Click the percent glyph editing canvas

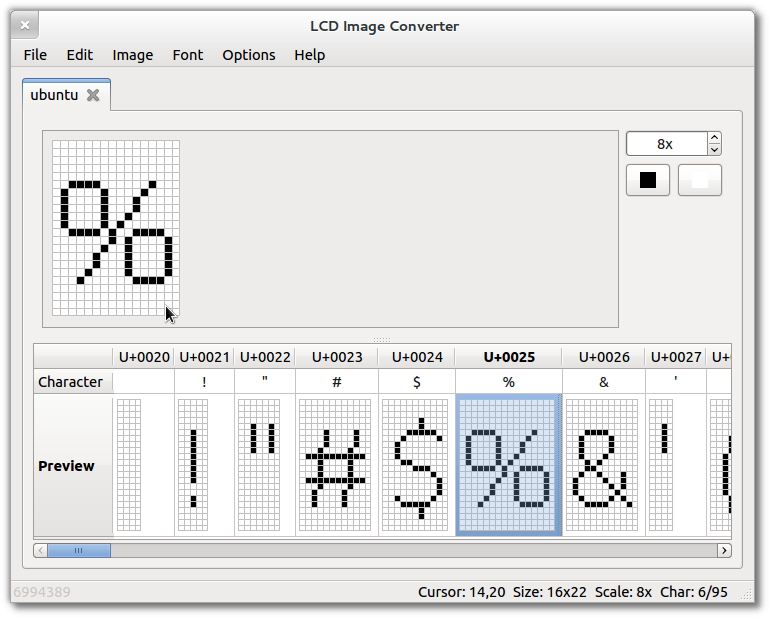click(x=116, y=228)
